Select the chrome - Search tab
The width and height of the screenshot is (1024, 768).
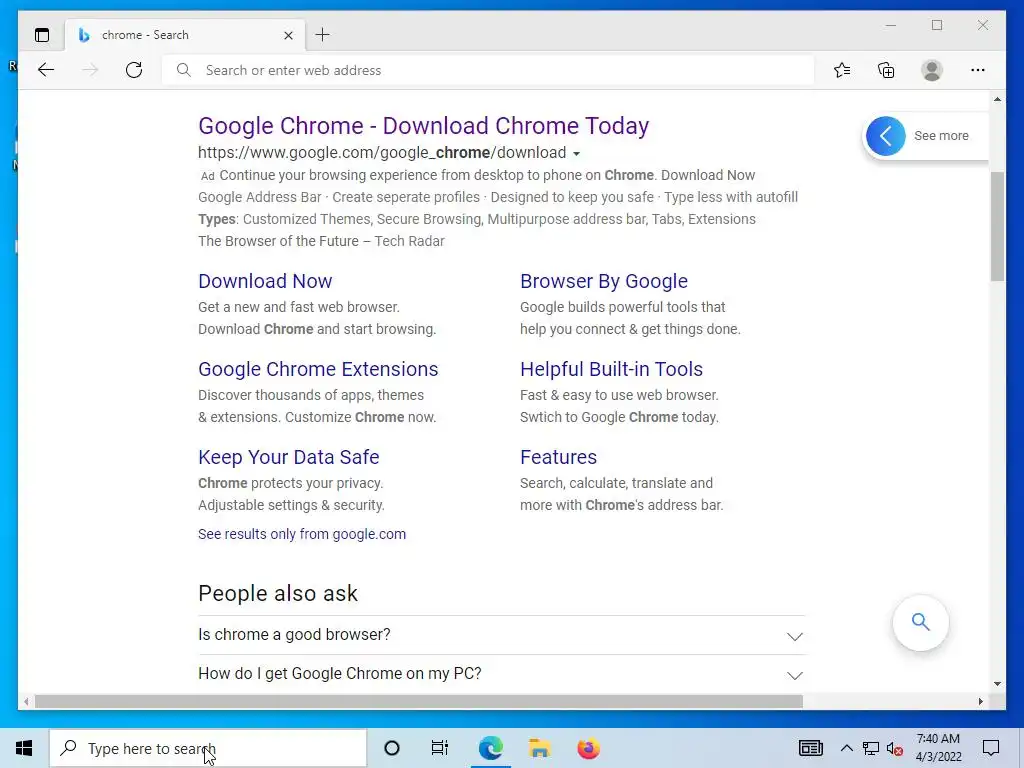tap(185, 35)
